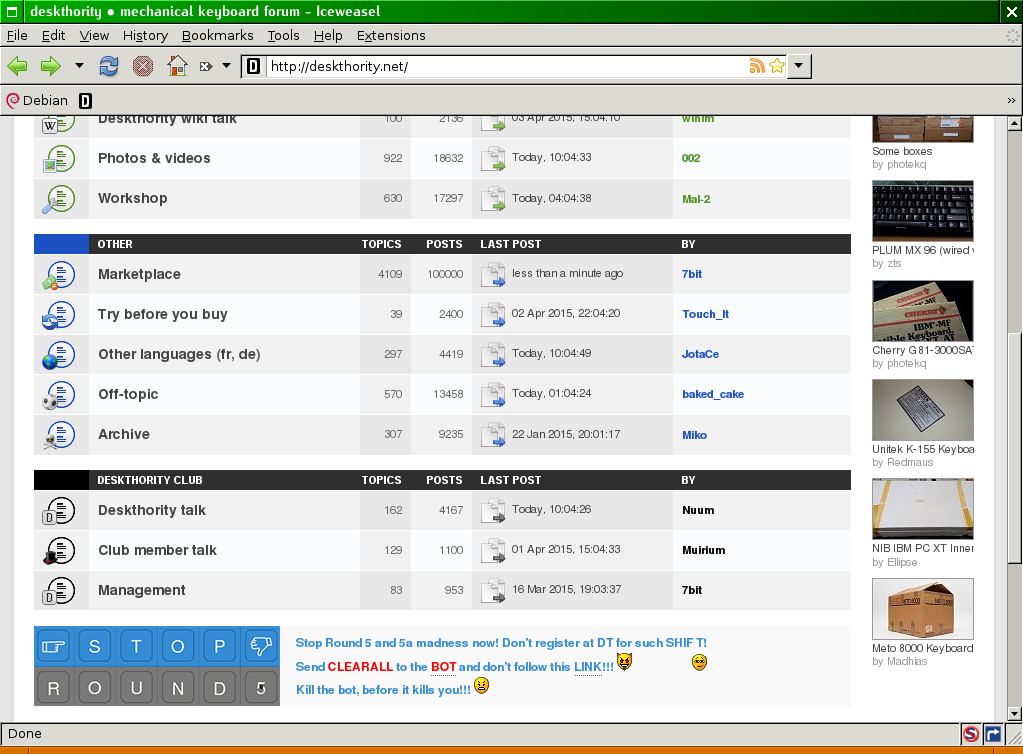Open the Off-topic forum link
Image resolution: width=1023 pixels, height=754 pixels.
pyautogui.click(x=128, y=394)
